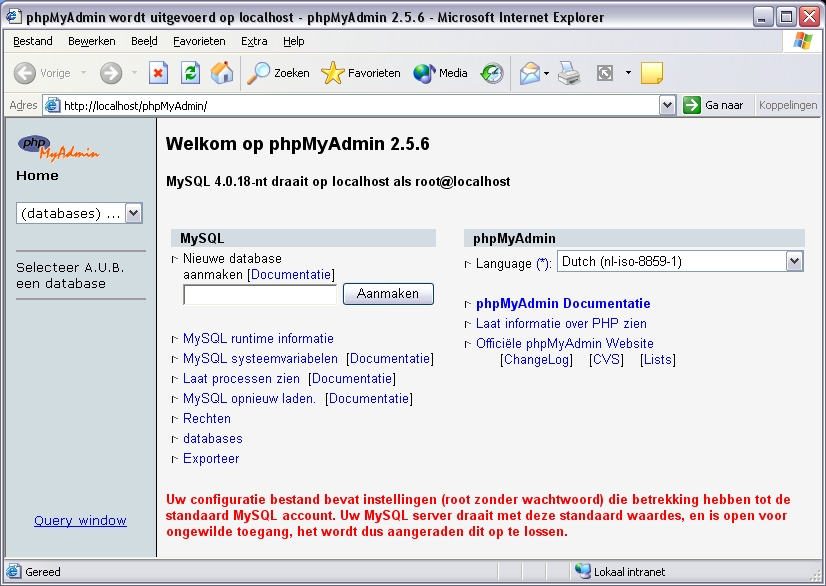Open Favorieten star toolbar button
This screenshot has height=586, width=826.
(361, 73)
